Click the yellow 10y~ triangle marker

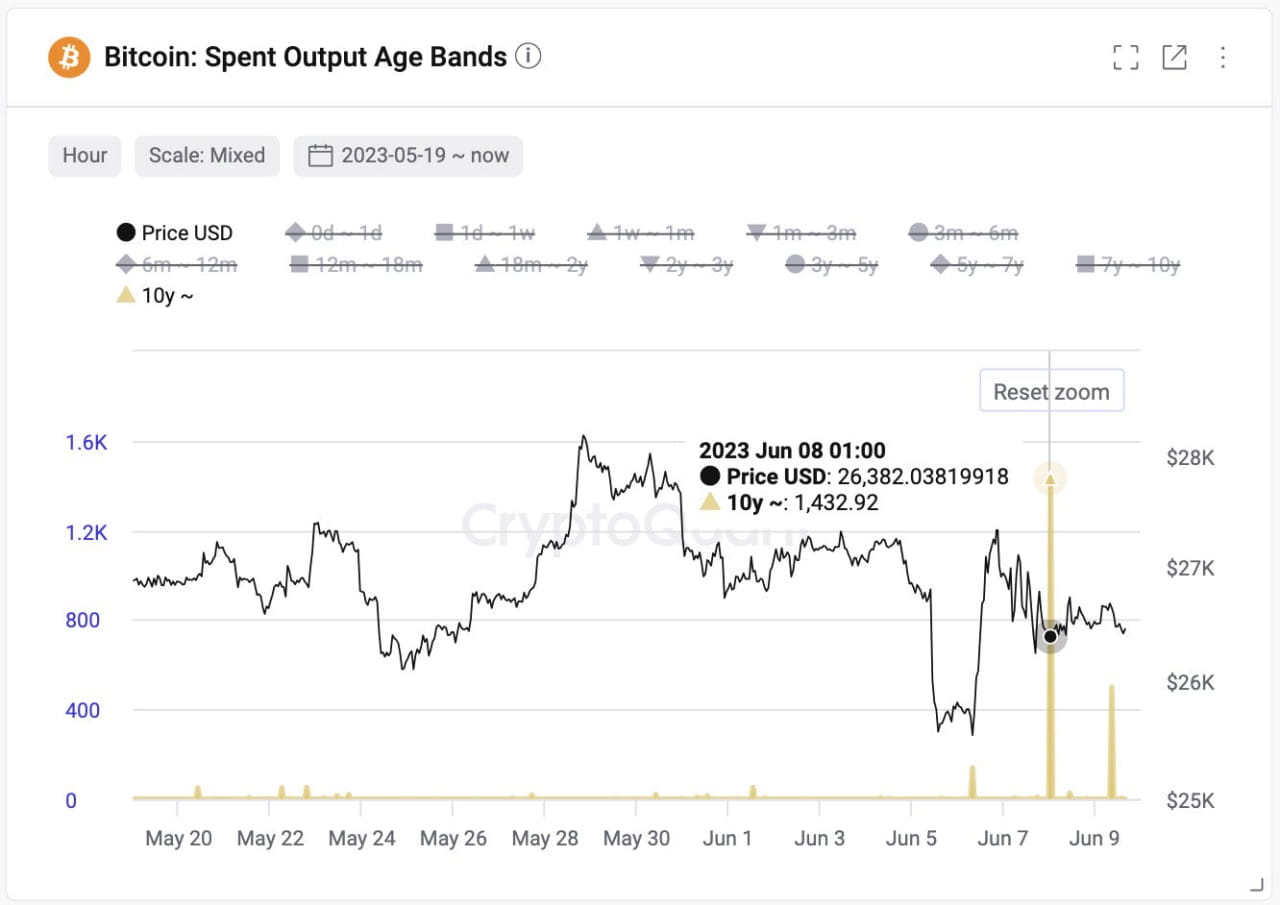point(125,295)
